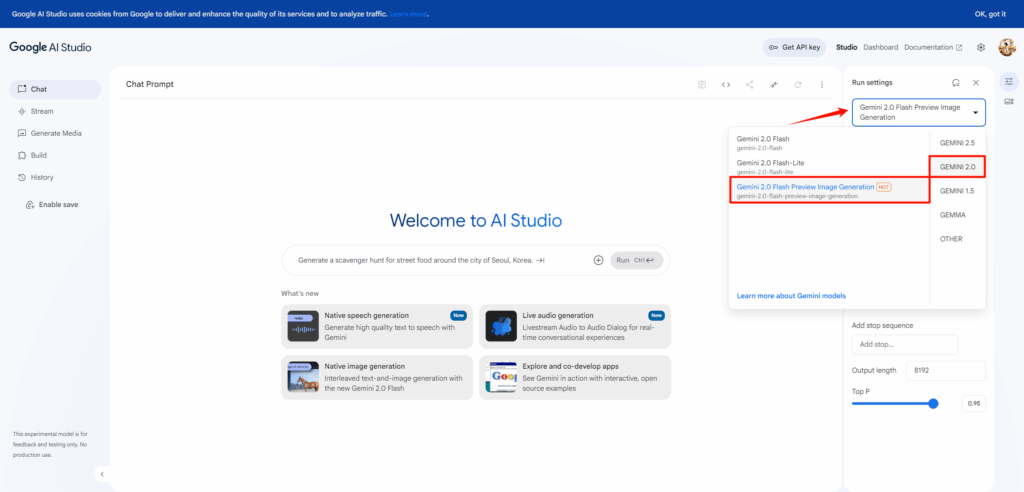
Task: Click the Run button
Action: point(637,260)
